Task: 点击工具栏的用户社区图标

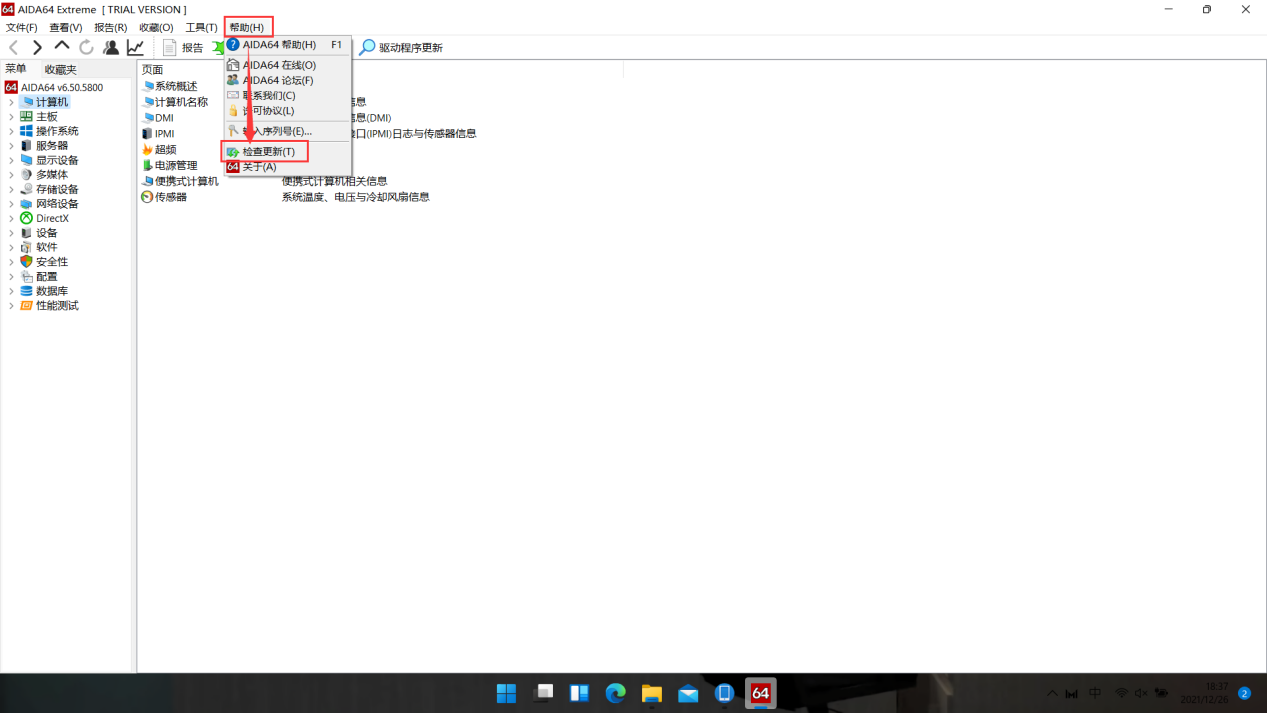Action: [x=111, y=47]
